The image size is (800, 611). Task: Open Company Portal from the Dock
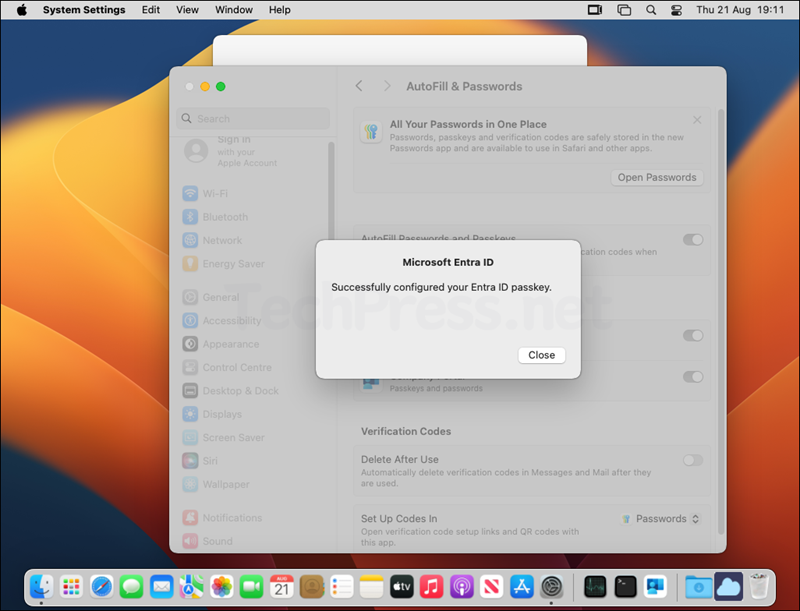pos(655,587)
